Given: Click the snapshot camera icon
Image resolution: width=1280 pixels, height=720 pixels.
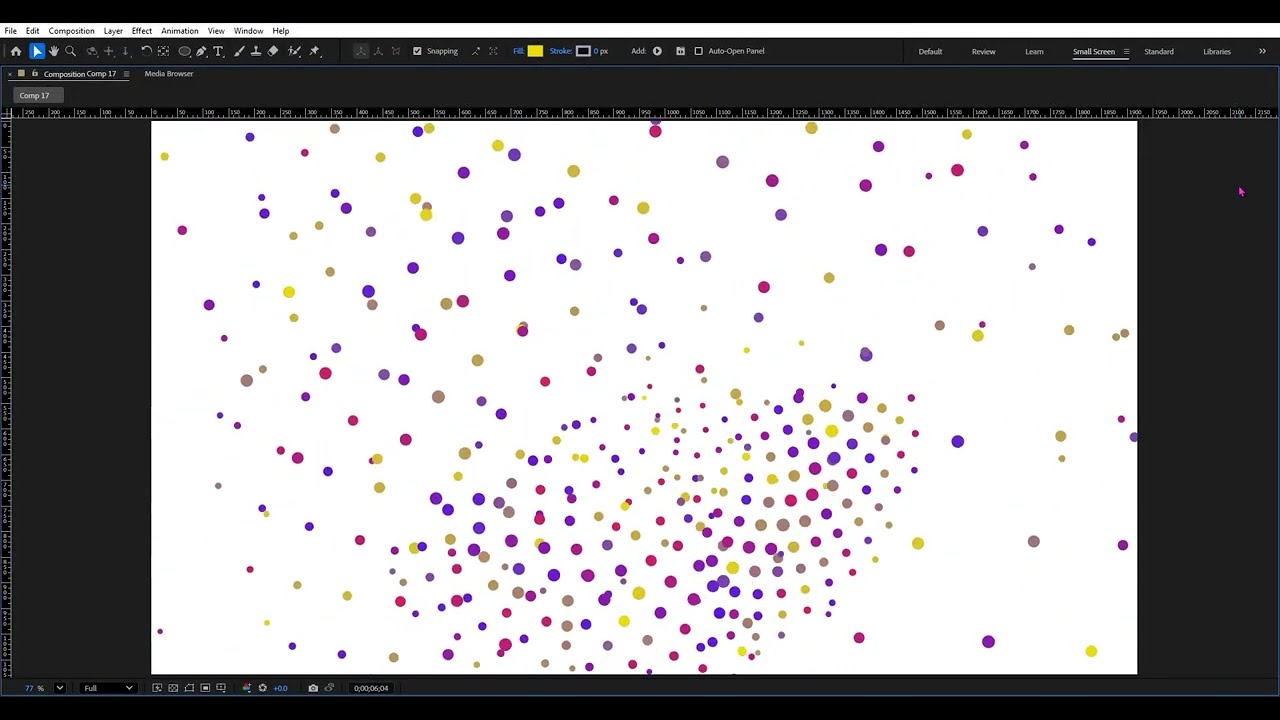Looking at the screenshot, I should tap(313, 688).
